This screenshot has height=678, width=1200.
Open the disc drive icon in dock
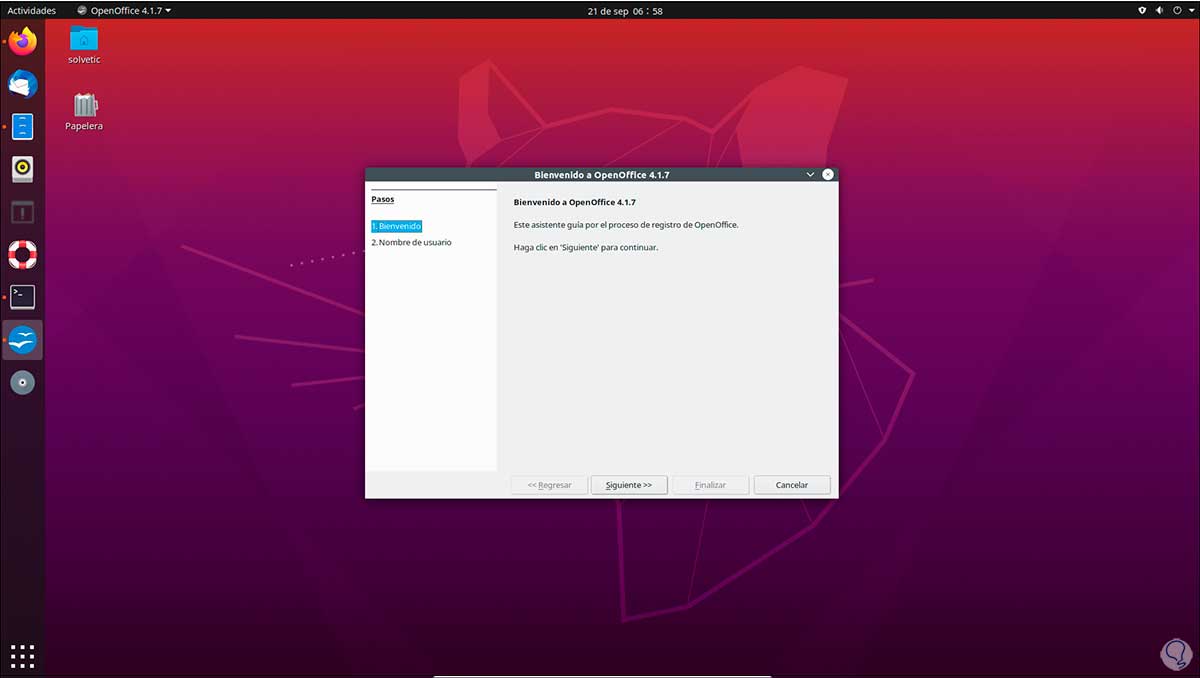tap(22, 383)
